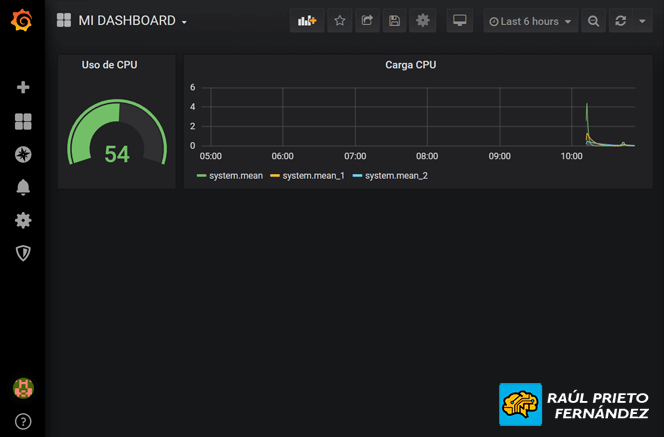Open Configuration gear in sidebar
664x437 pixels.
click(23, 220)
